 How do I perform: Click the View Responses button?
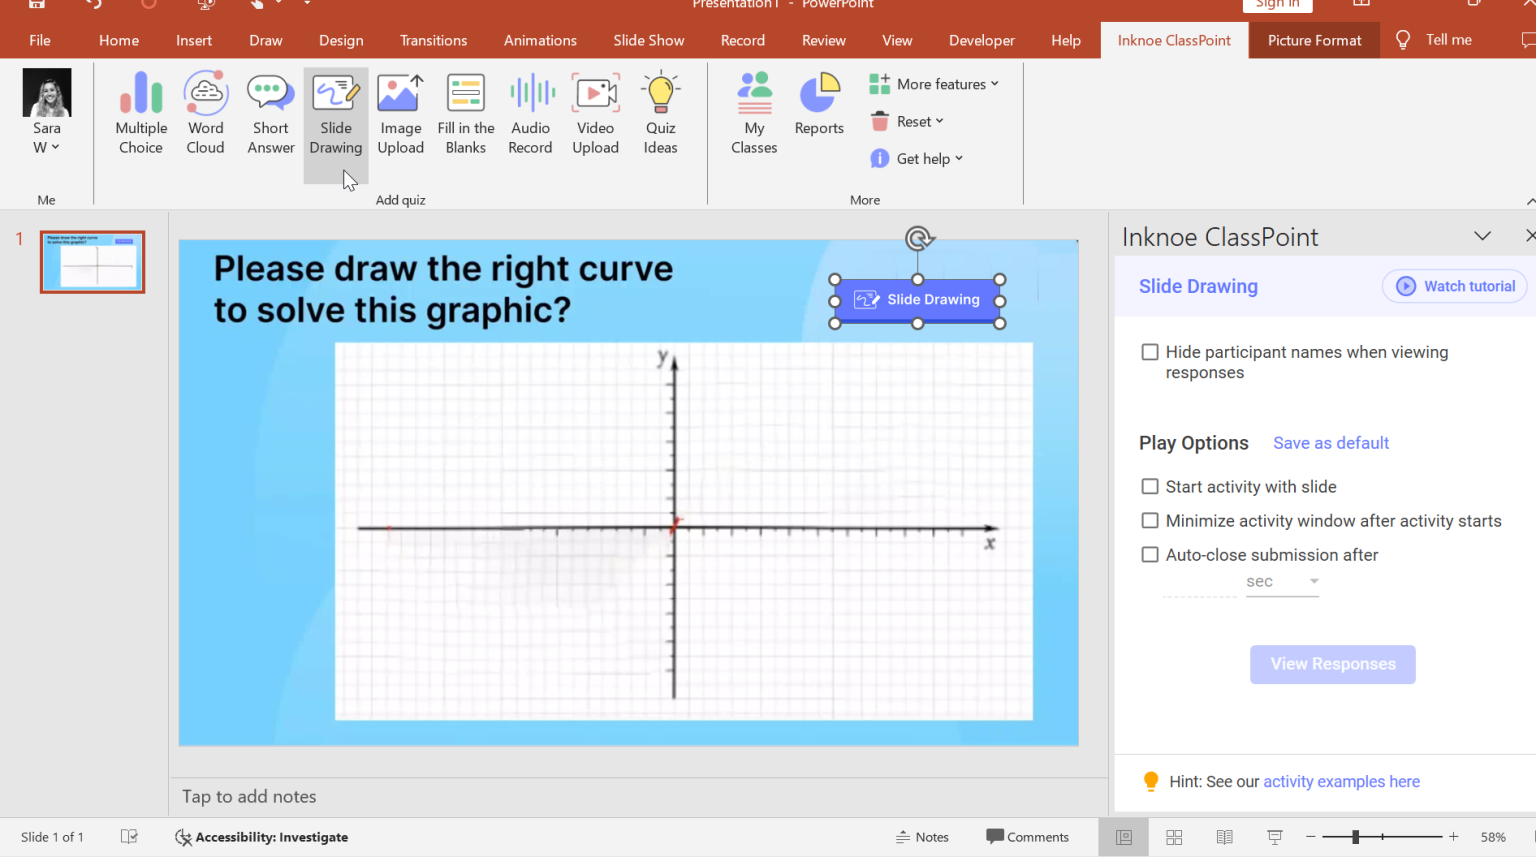(x=1332, y=664)
